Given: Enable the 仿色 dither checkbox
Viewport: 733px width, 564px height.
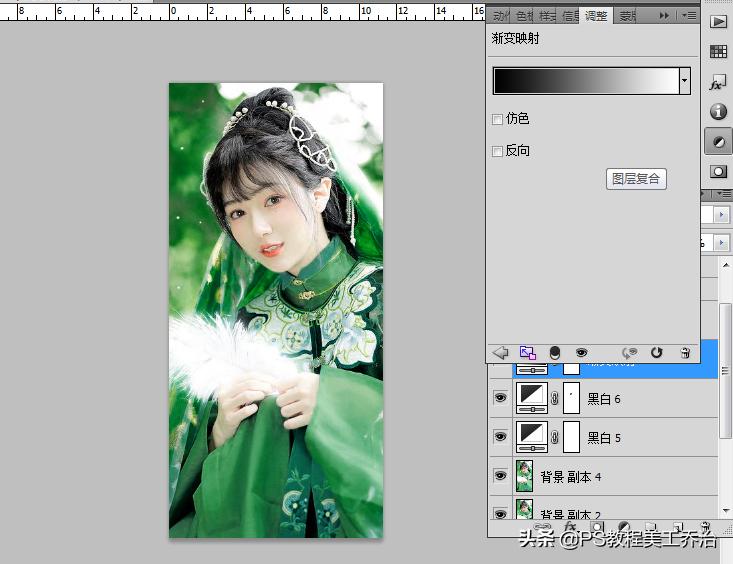Looking at the screenshot, I should 497,119.
